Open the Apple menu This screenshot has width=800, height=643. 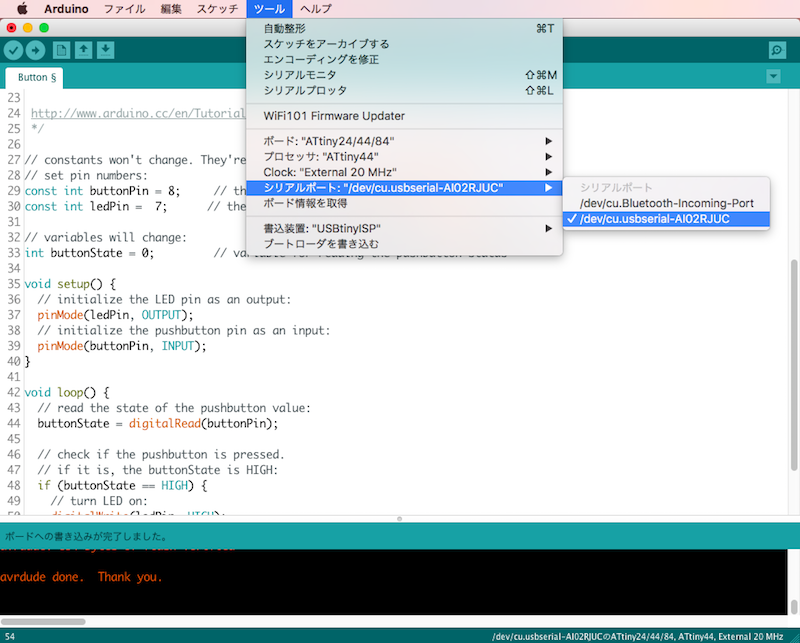(x=22, y=9)
